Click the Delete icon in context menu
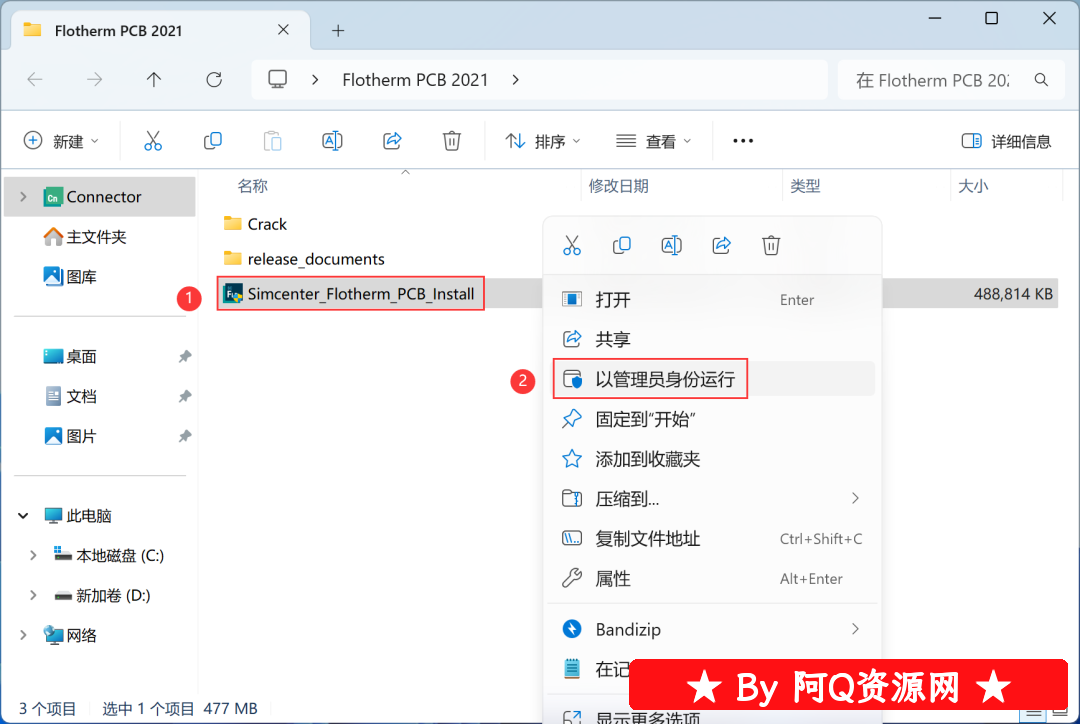 [771, 245]
